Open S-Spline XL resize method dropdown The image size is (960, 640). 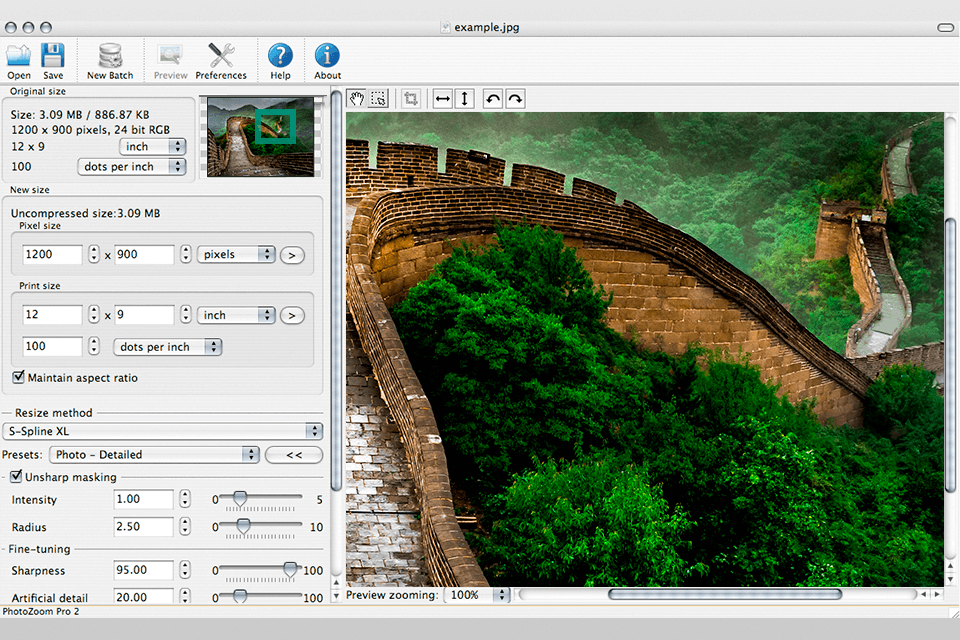coord(162,431)
